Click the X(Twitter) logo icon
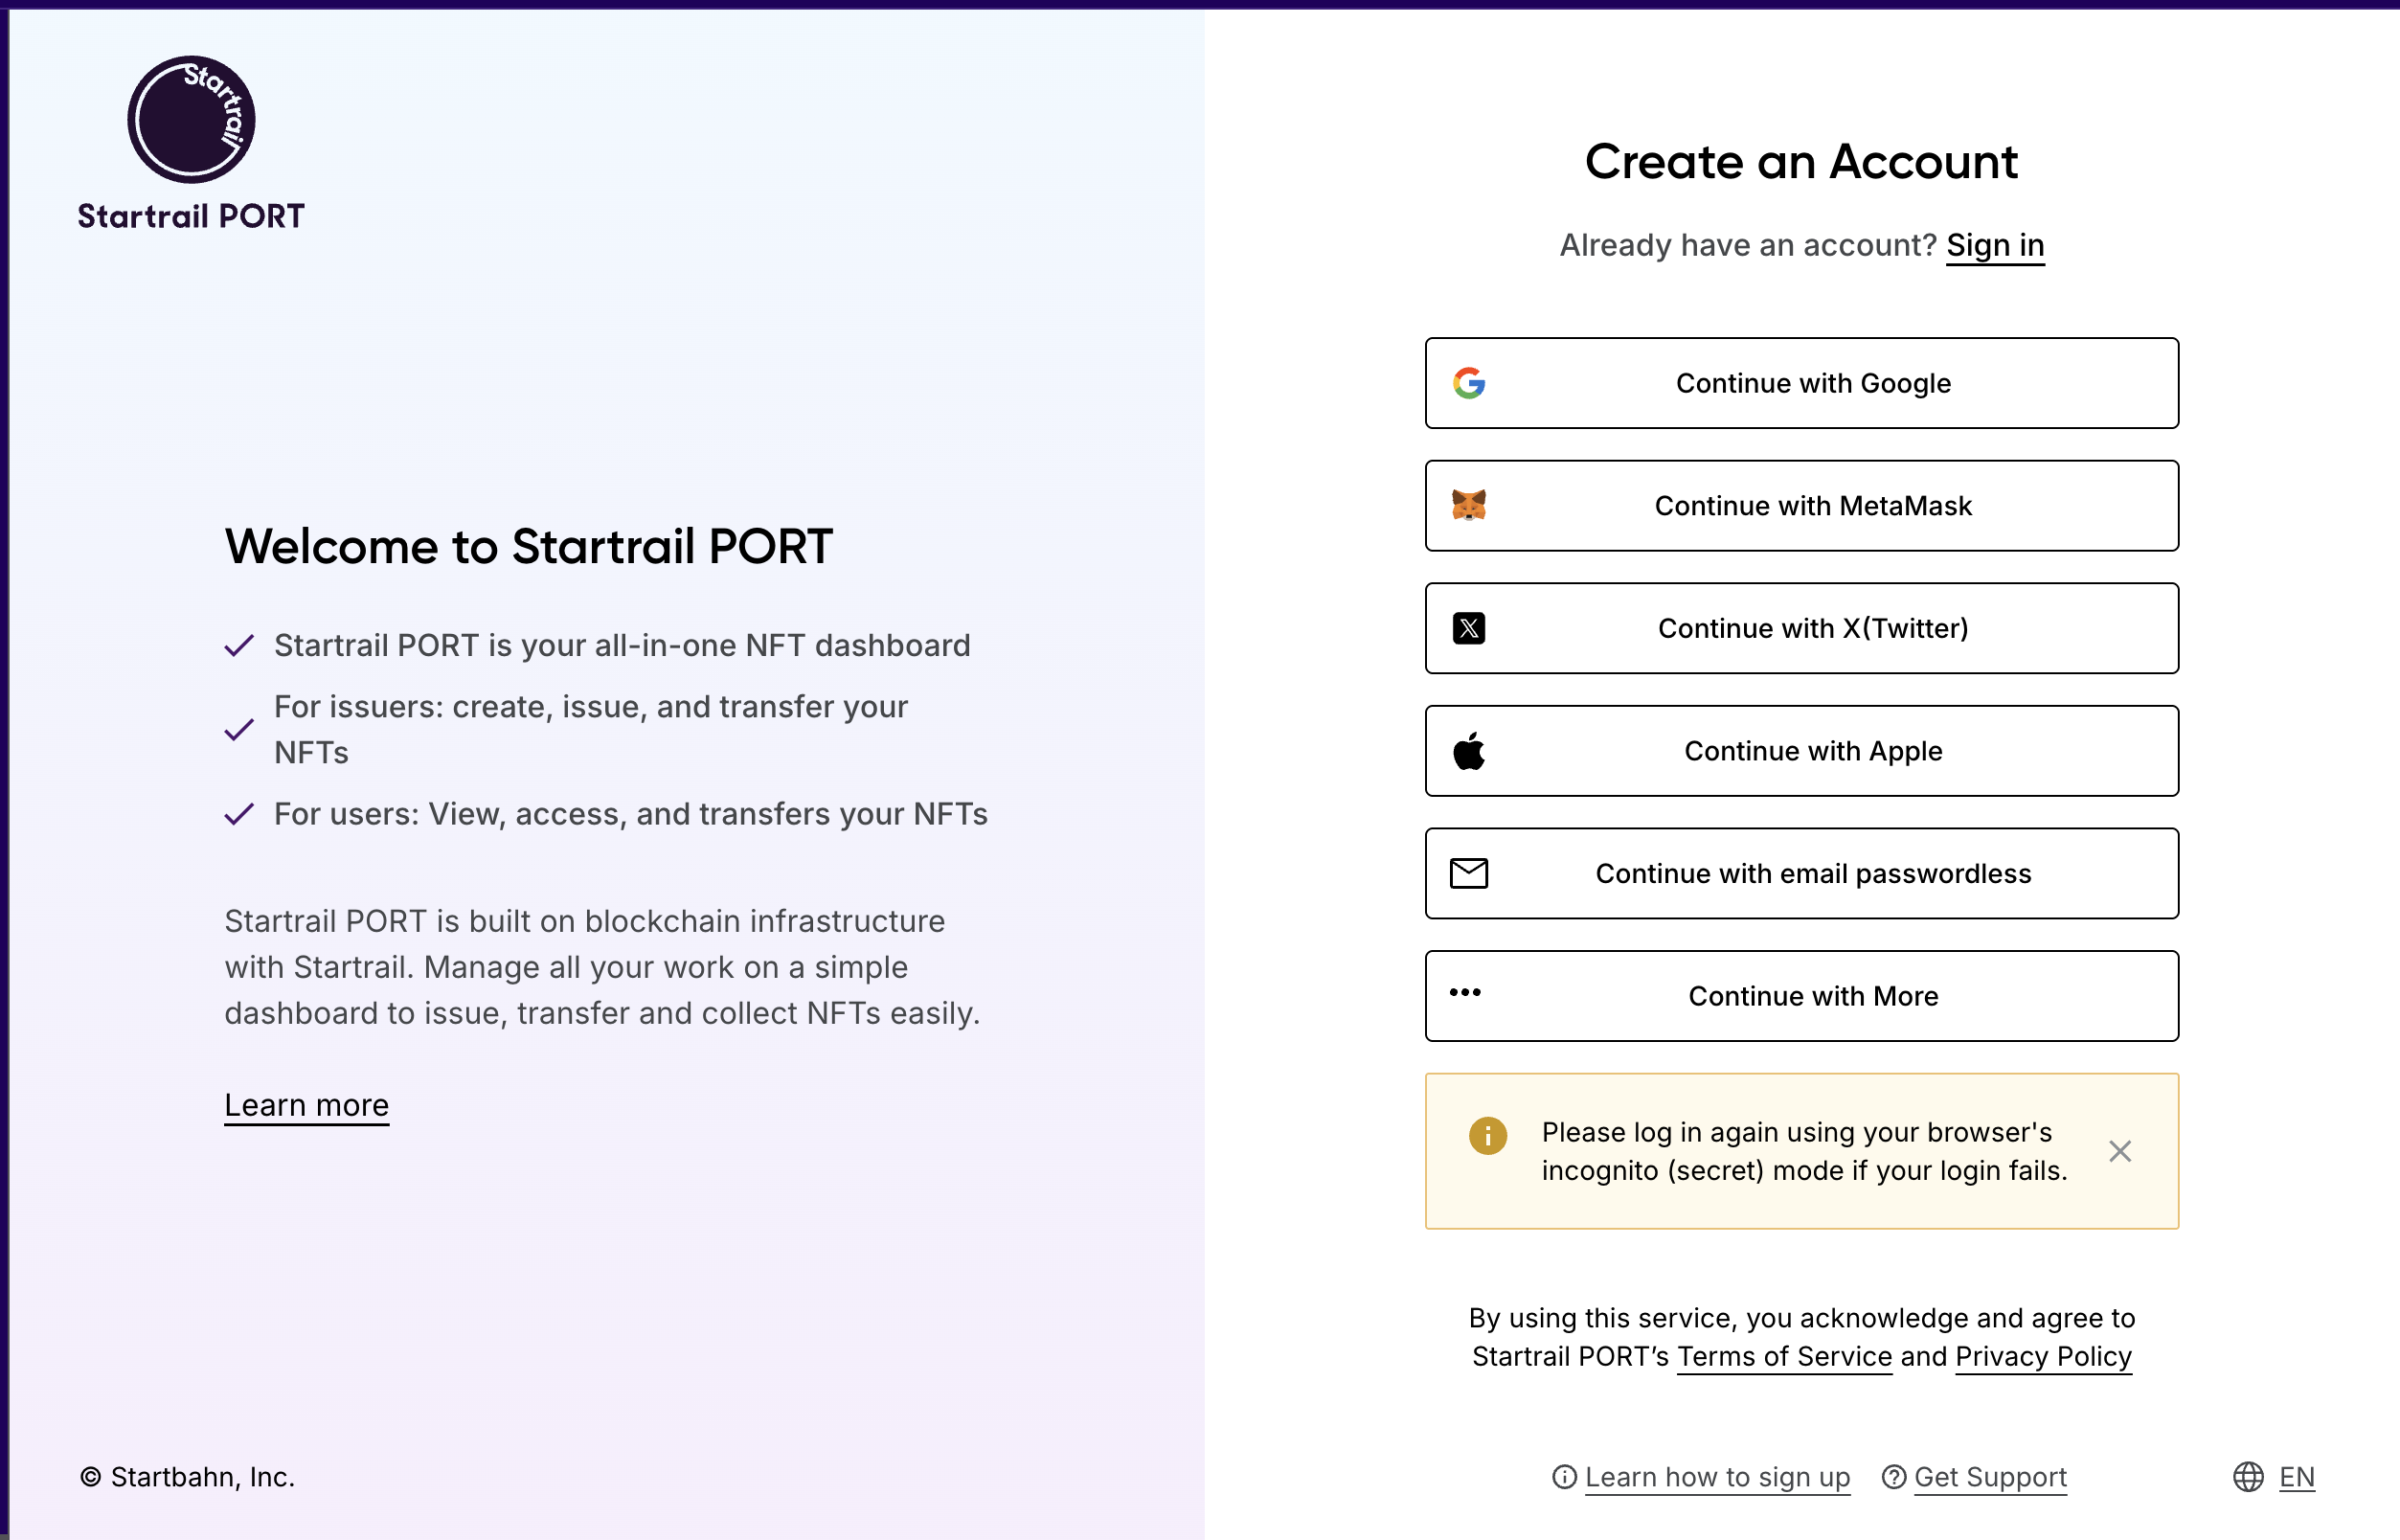This screenshot has height=1540, width=2400. [1469, 628]
